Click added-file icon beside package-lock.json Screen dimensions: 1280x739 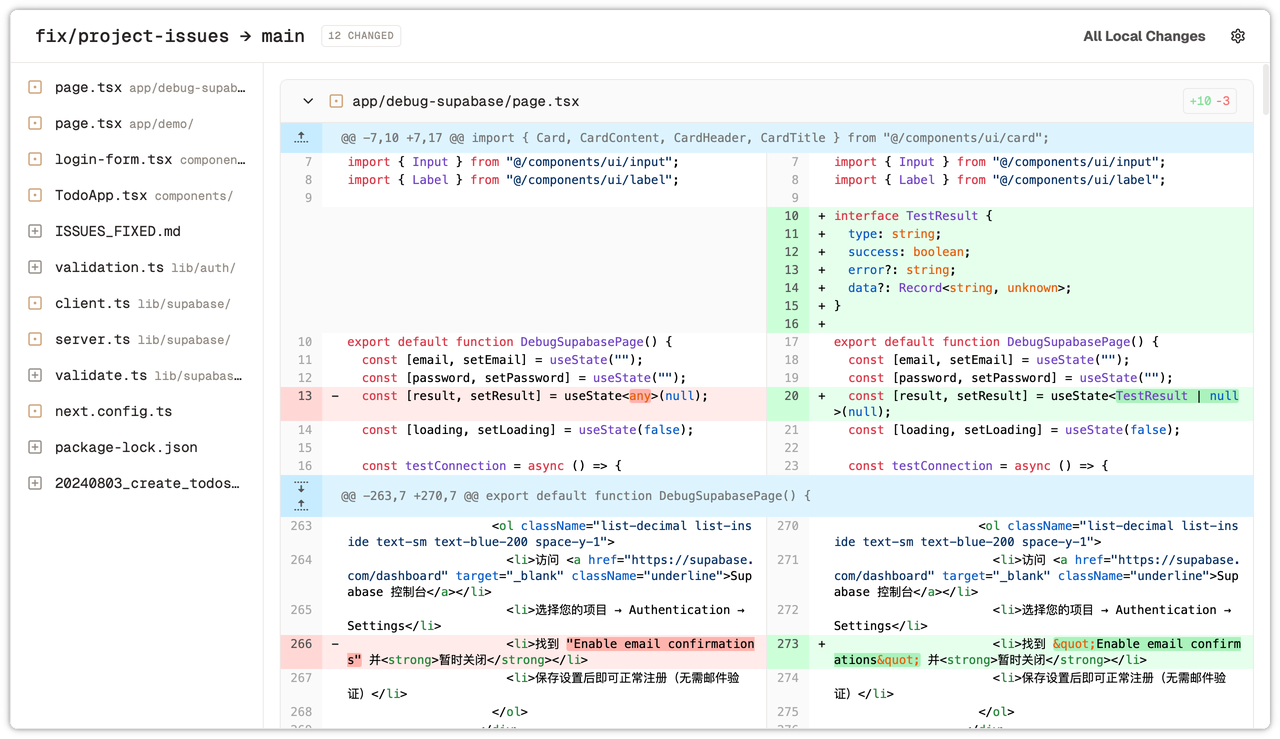35,448
